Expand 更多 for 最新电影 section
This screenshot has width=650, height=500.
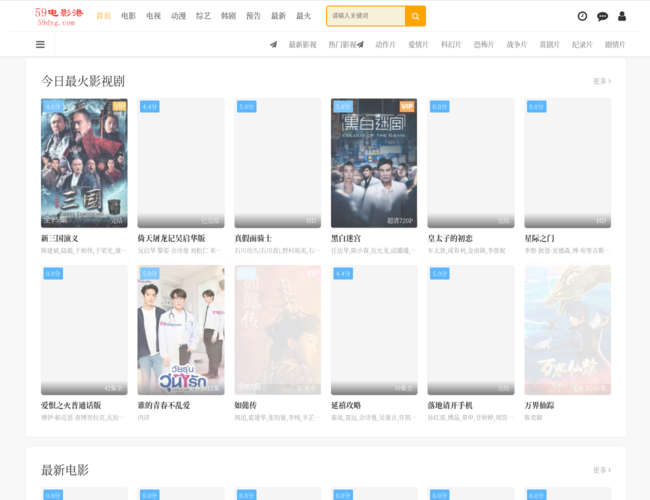pyautogui.click(x=602, y=470)
